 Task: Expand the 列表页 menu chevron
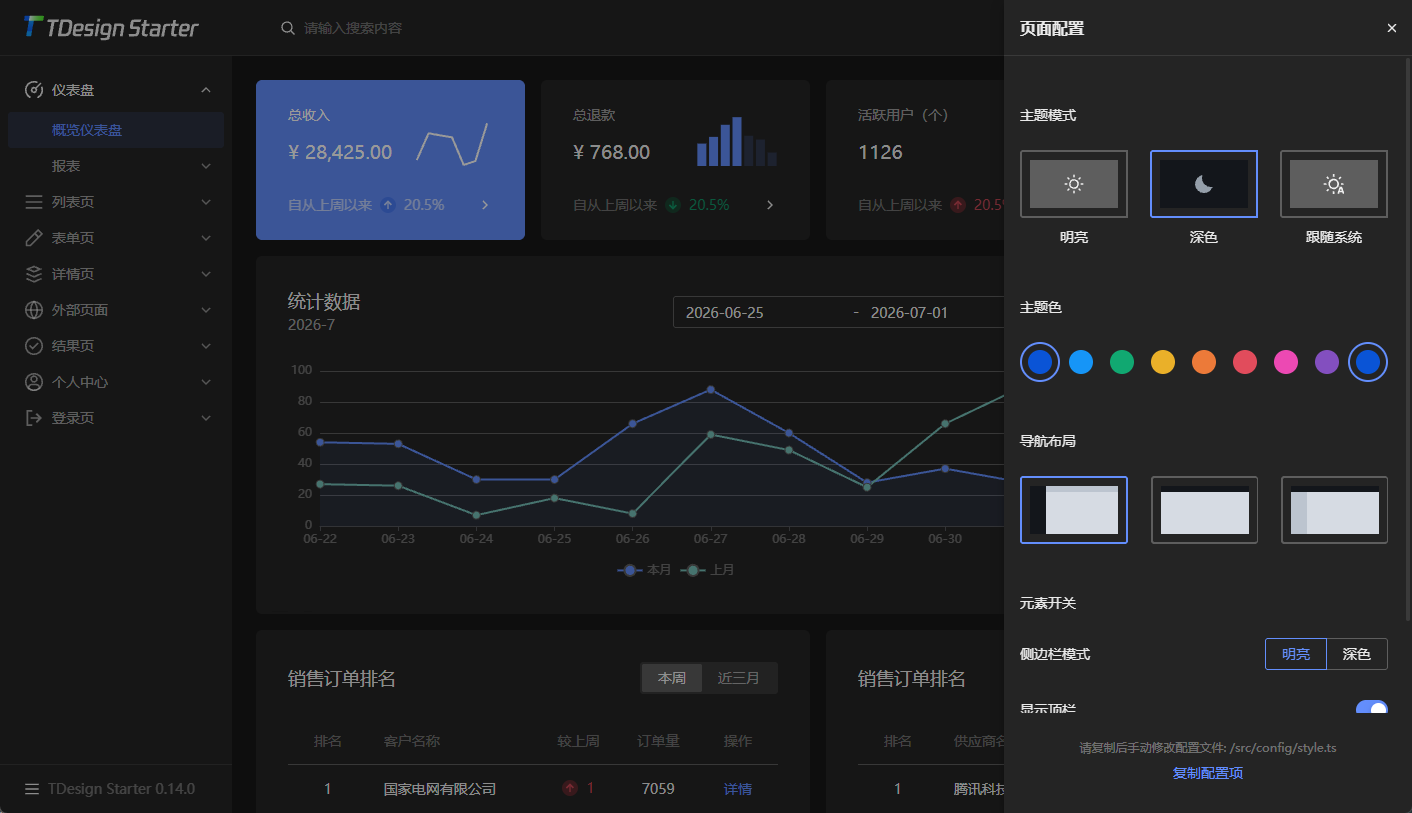206,202
